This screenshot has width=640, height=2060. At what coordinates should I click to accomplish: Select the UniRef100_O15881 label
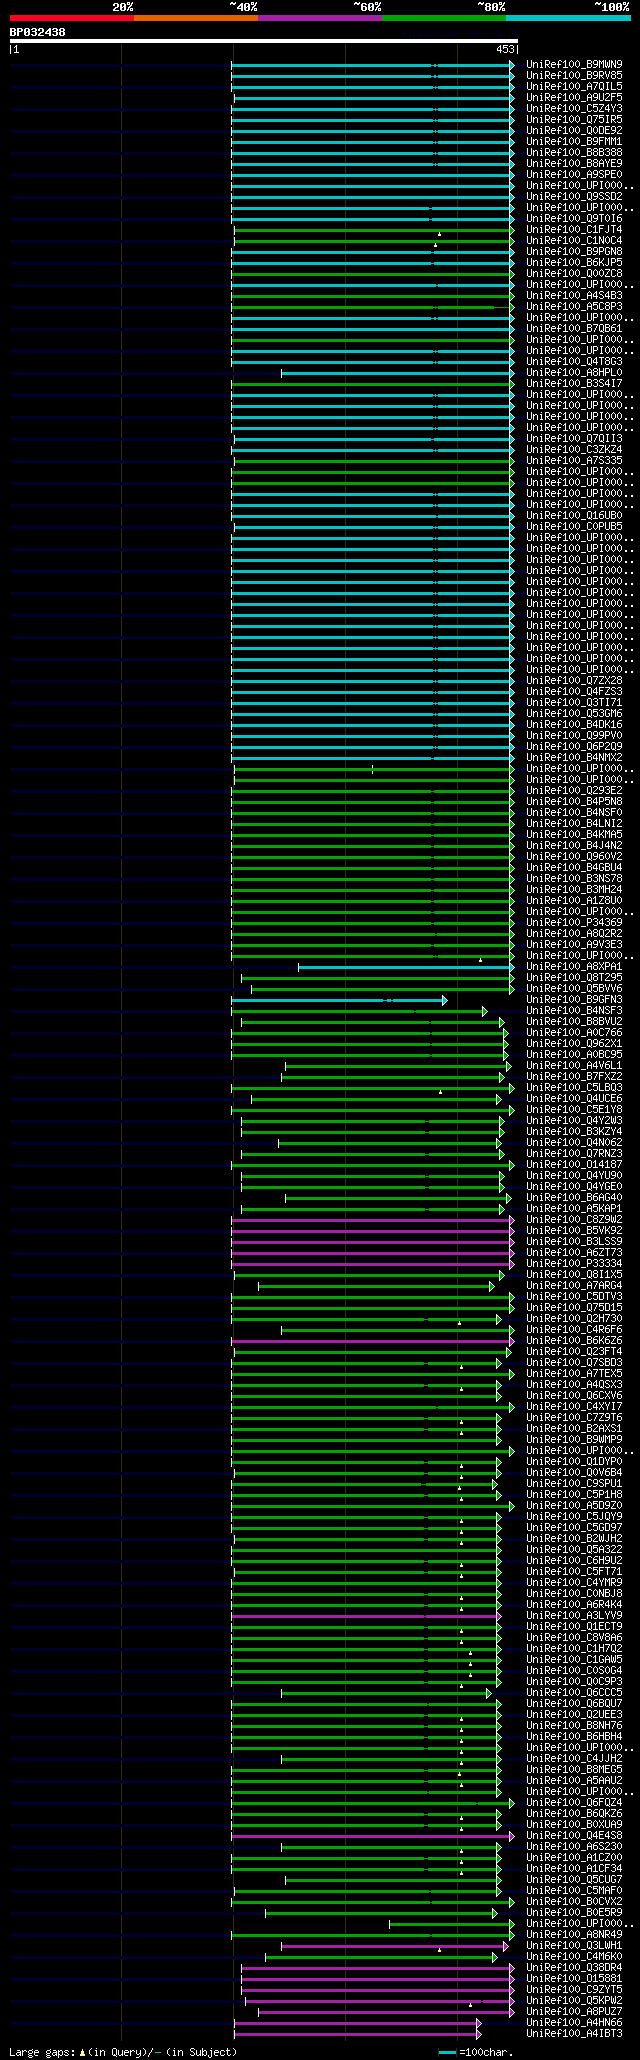pyautogui.click(x=574, y=1978)
